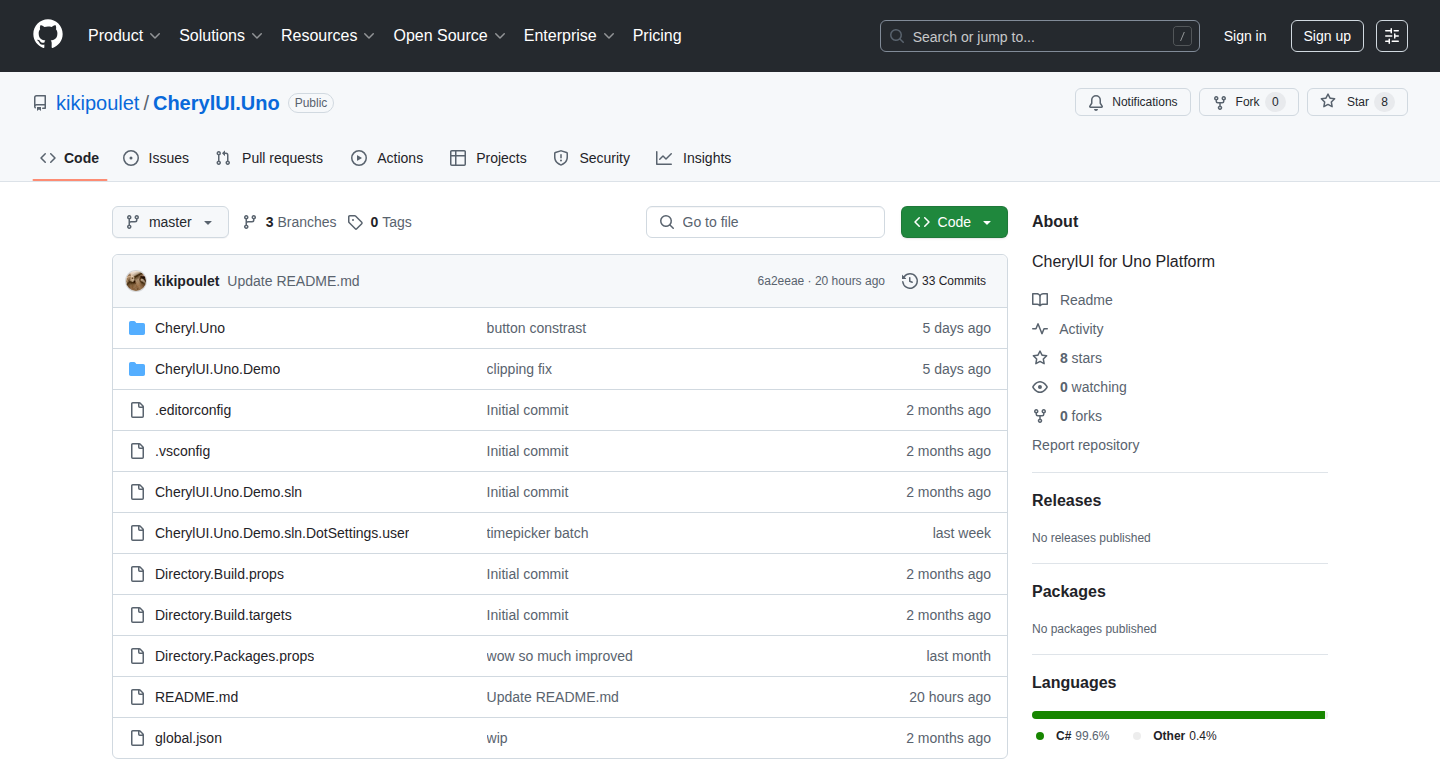Expand the Solutions menu
1440x761 pixels.
click(x=221, y=36)
